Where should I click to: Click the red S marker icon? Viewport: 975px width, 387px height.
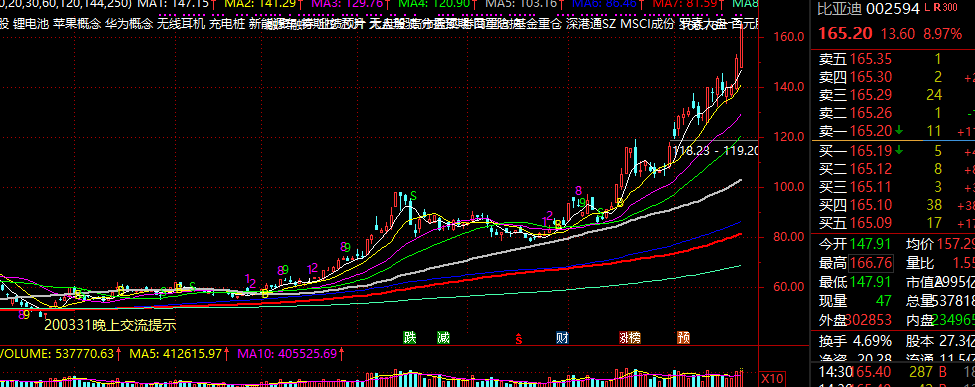tap(519, 338)
